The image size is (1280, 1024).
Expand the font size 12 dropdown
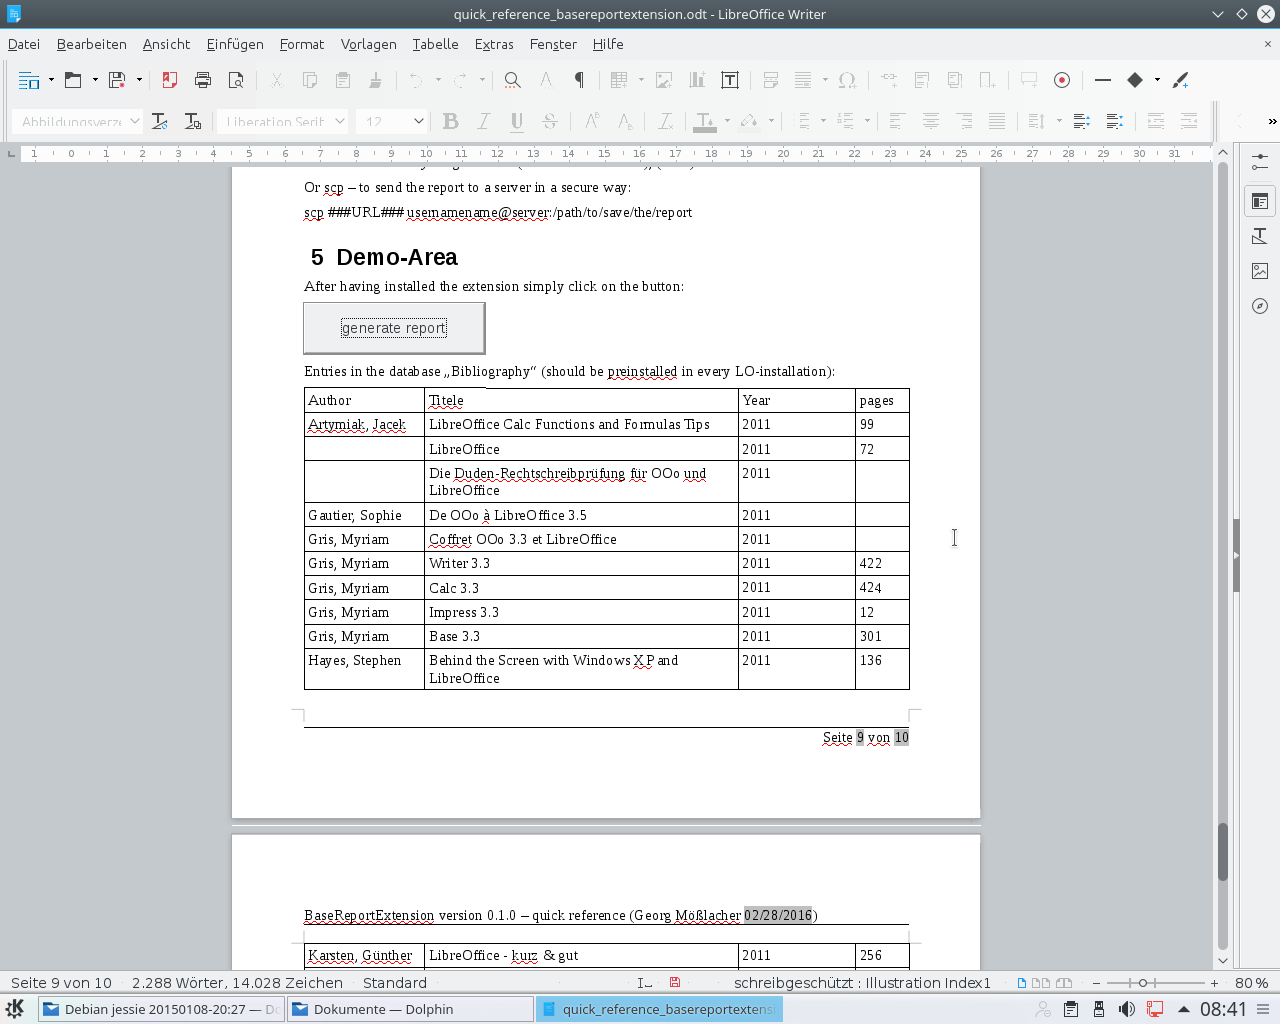point(418,121)
